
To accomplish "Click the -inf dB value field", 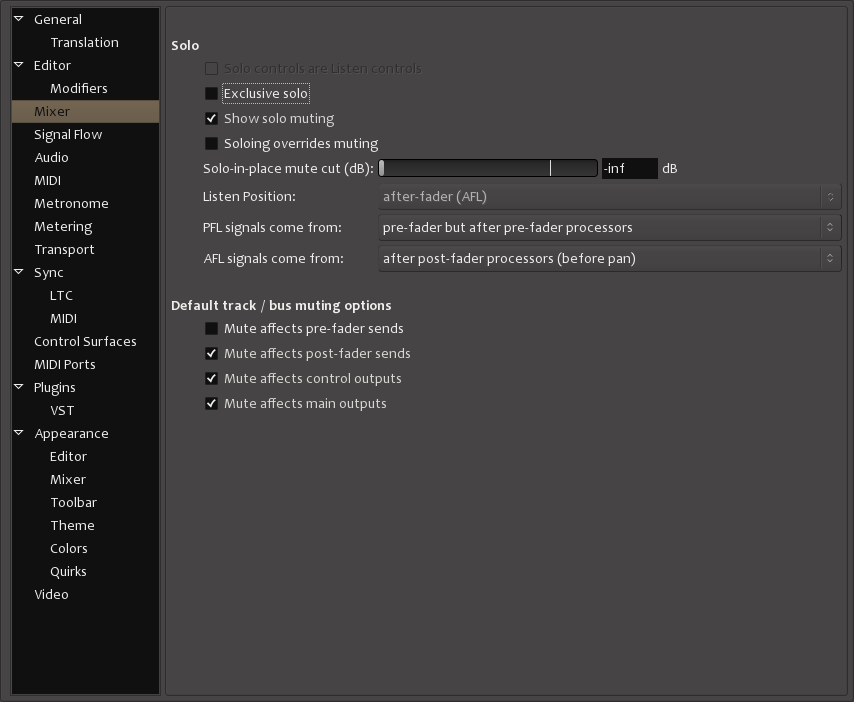I will [630, 168].
